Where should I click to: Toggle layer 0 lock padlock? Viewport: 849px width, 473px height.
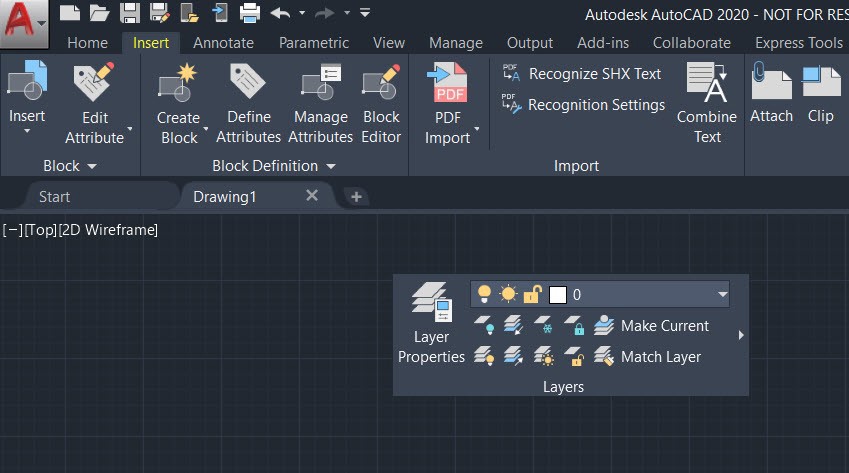(x=532, y=294)
